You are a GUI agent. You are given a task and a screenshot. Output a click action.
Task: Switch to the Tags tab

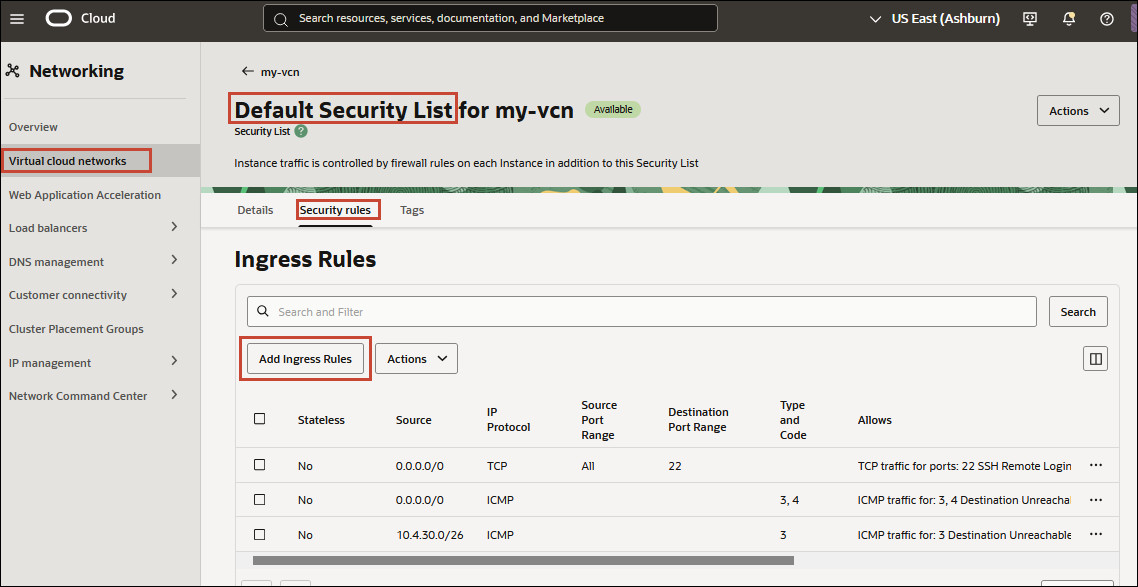[x=412, y=210]
